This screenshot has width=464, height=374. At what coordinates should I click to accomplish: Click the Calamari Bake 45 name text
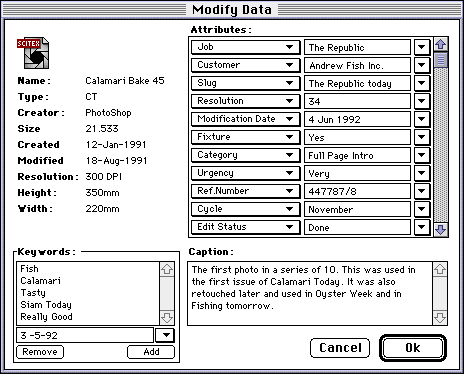click(x=125, y=81)
